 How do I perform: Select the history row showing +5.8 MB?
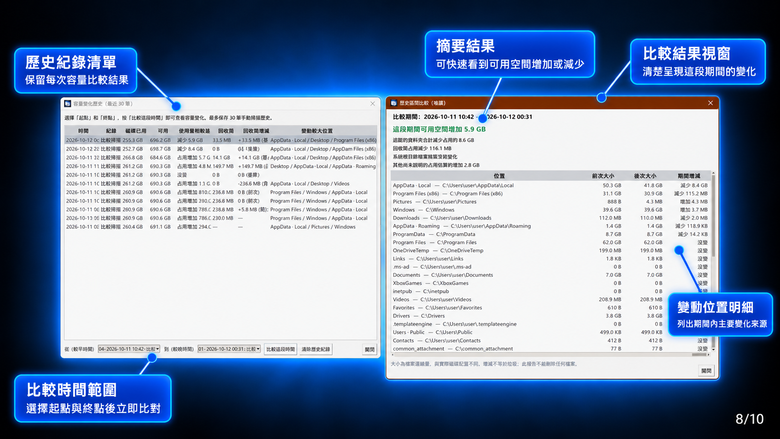point(221,209)
